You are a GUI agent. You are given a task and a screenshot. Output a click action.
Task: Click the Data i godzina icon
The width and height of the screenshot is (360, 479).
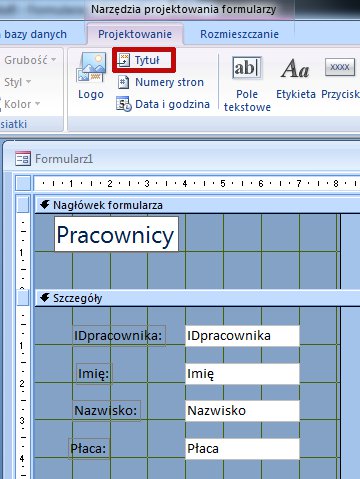(124, 104)
